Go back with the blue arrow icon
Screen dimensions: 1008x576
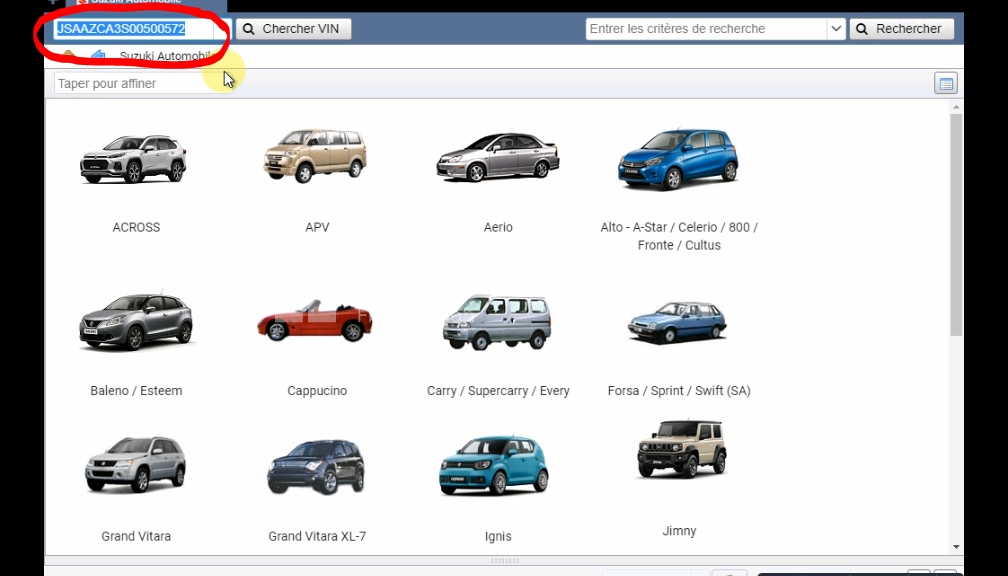pyautogui.click(x=98, y=57)
